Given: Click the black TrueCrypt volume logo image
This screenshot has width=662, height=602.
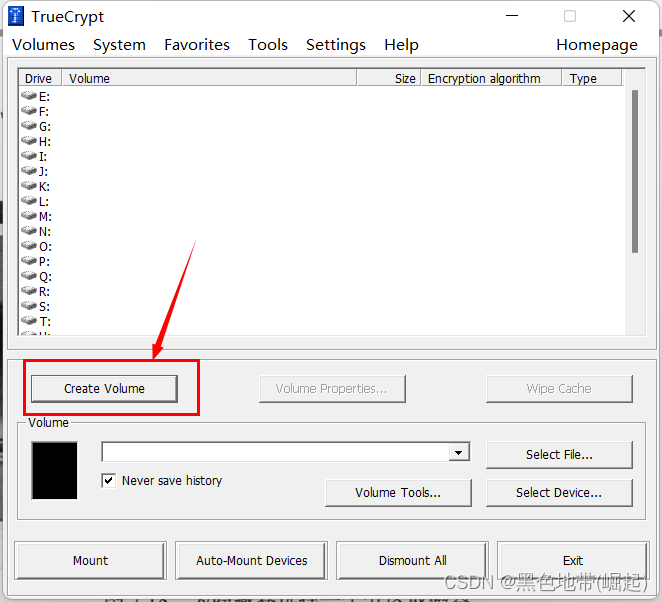Looking at the screenshot, I should [x=54, y=470].
